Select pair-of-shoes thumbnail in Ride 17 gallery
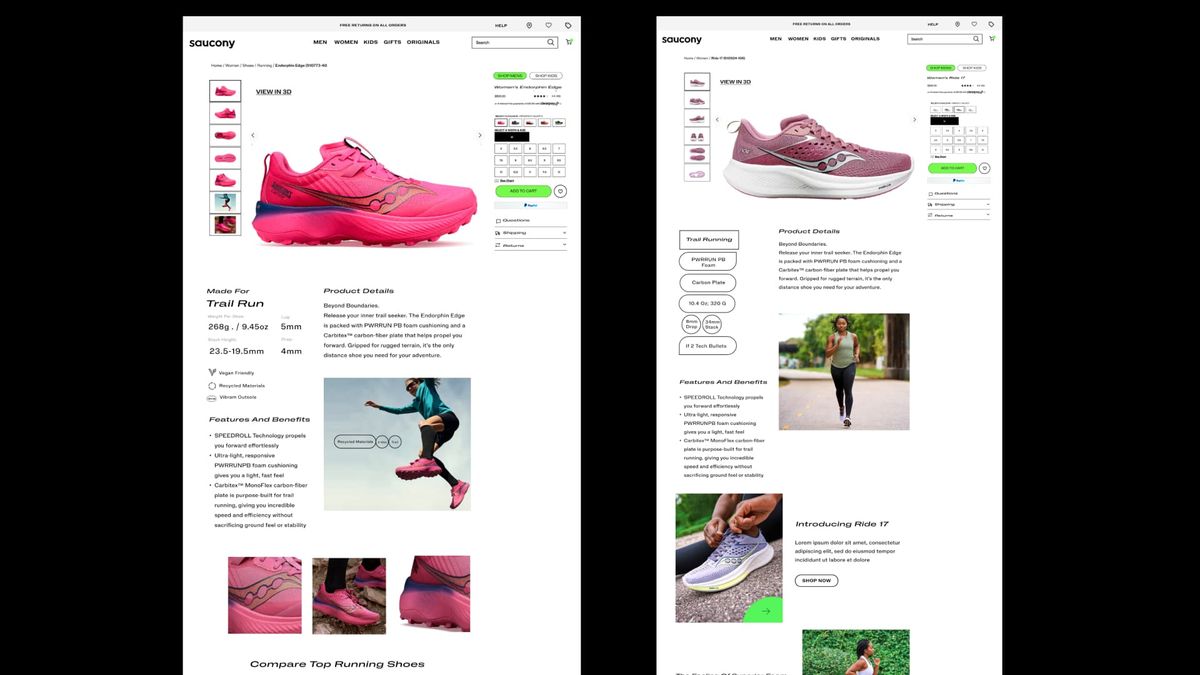The height and width of the screenshot is (675, 1200). pyautogui.click(x=697, y=136)
